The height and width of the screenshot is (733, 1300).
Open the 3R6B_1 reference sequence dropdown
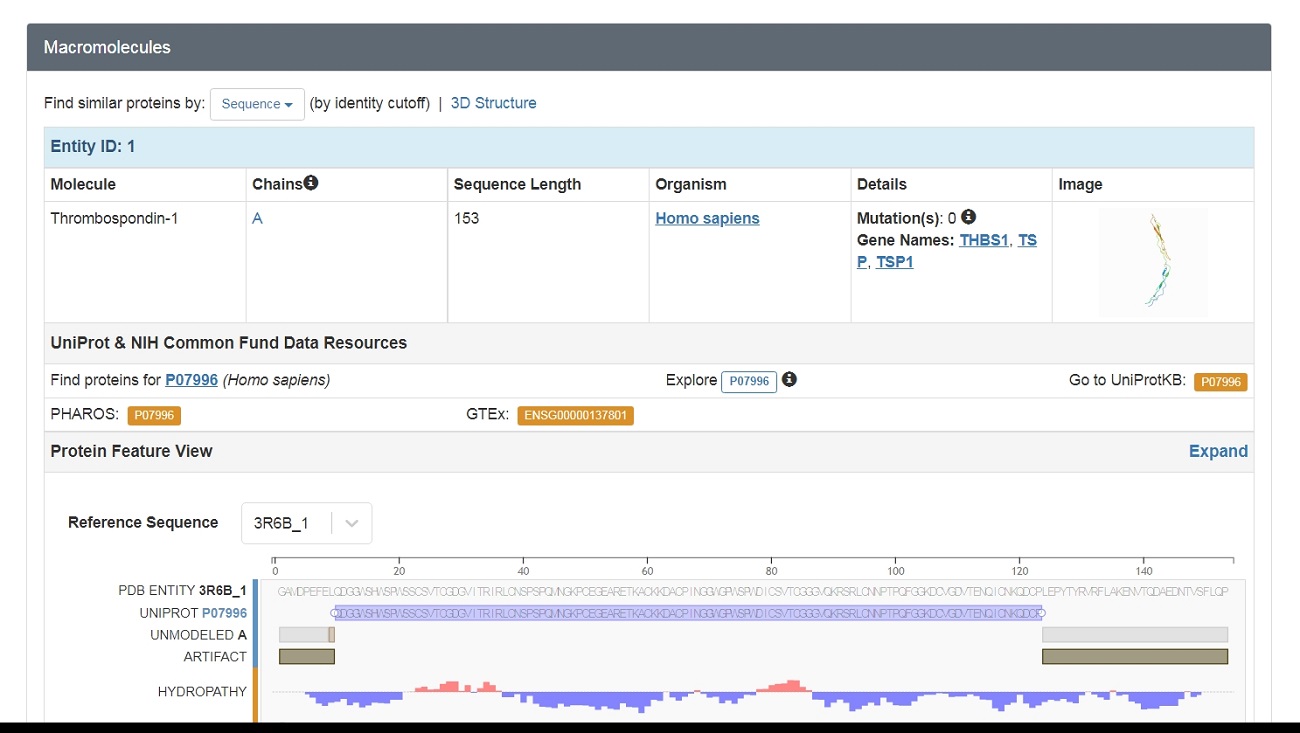click(x=306, y=523)
